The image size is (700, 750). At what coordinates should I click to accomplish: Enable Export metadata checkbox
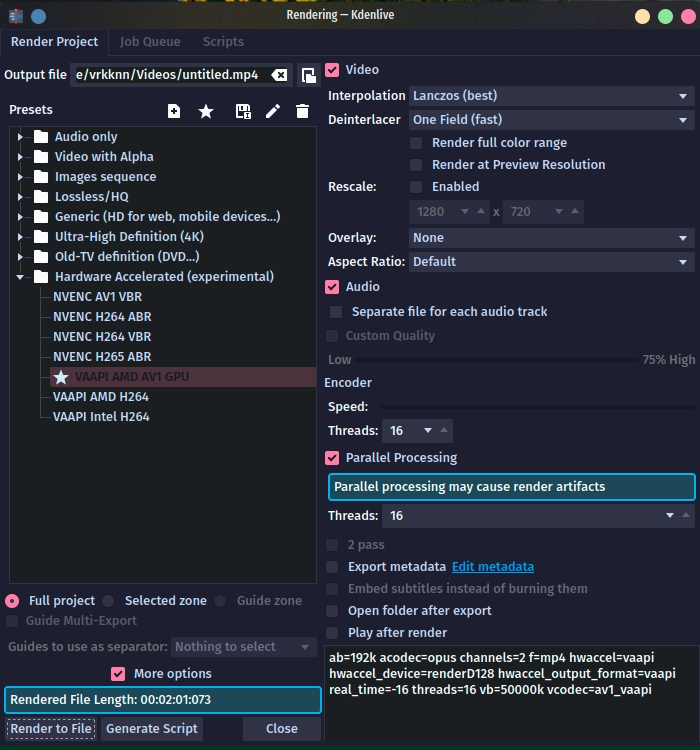(332, 567)
